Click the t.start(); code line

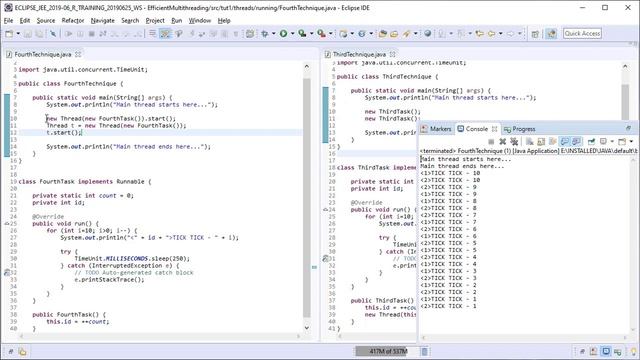point(64,132)
